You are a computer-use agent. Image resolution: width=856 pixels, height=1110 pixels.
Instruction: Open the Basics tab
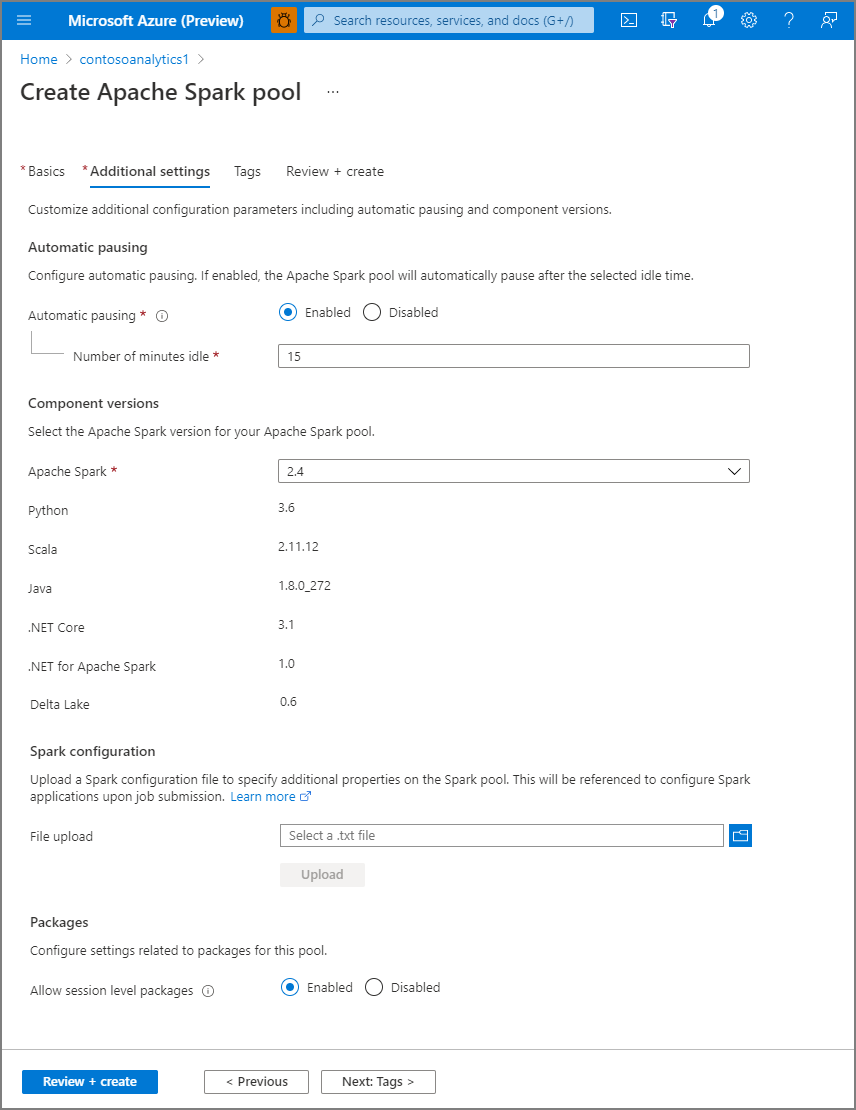click(x=46, y=171)
